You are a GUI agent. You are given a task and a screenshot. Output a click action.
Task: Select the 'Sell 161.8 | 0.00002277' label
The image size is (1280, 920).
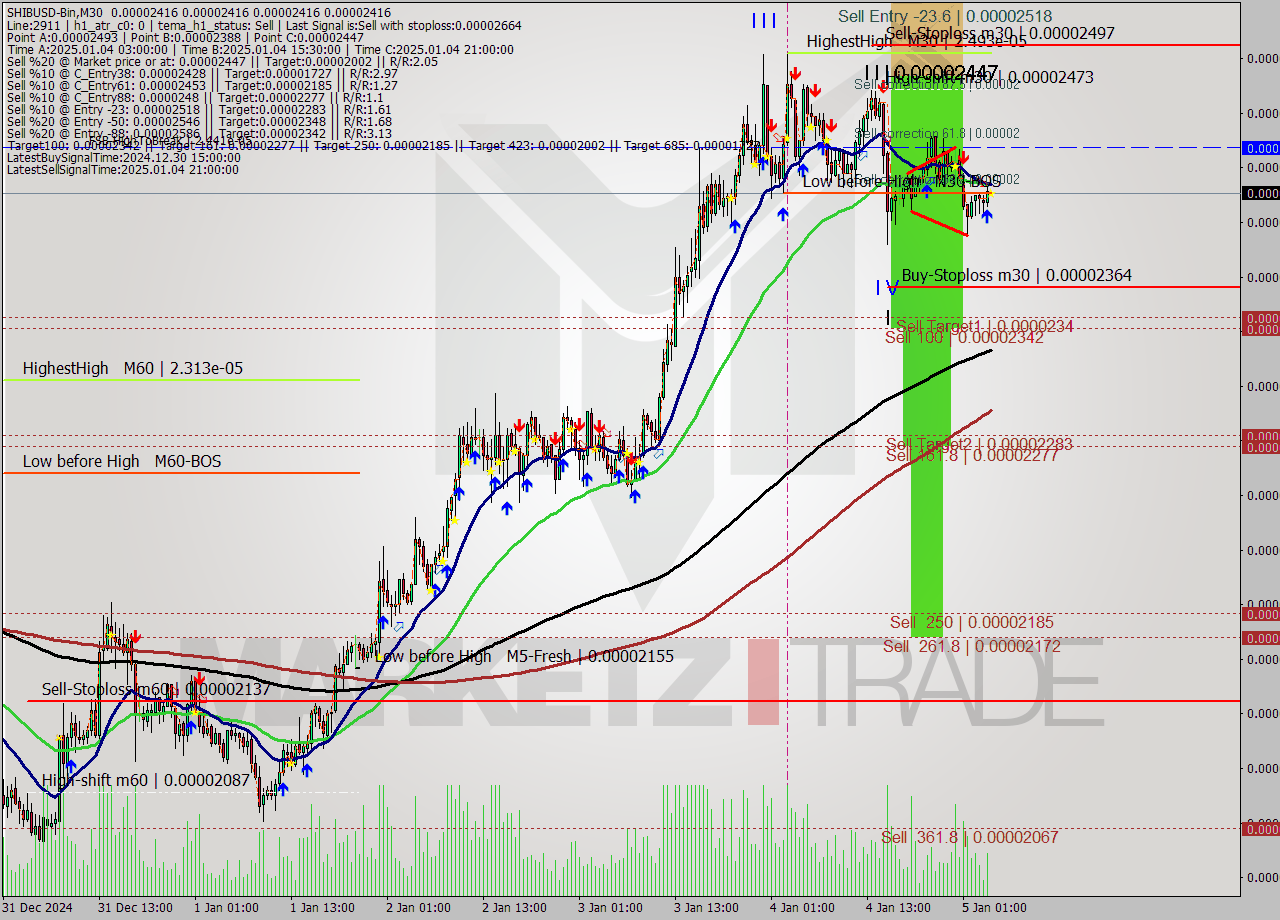(973, 455)
